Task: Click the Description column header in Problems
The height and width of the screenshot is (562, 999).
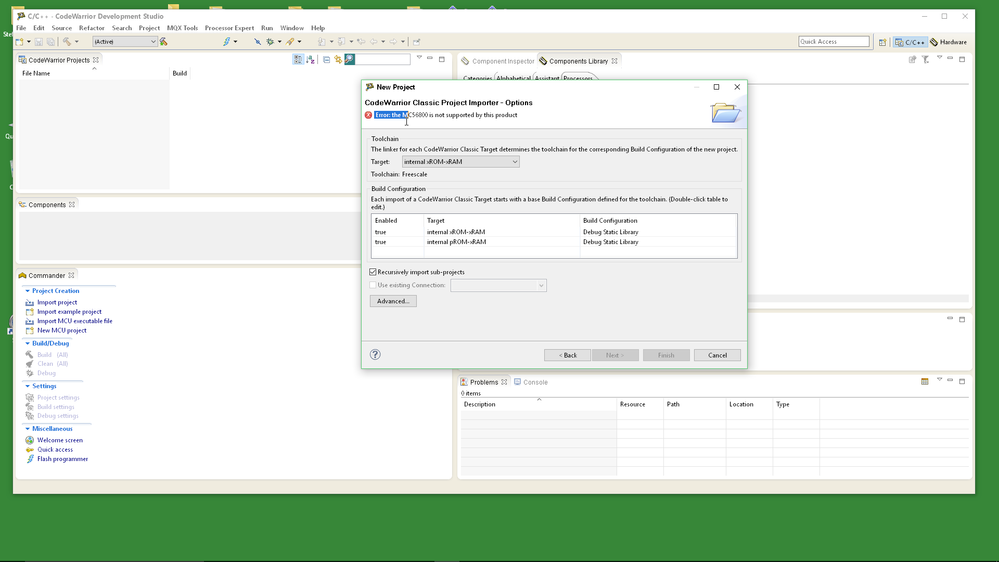Action: pyautogui.click(x=538, y=405)
